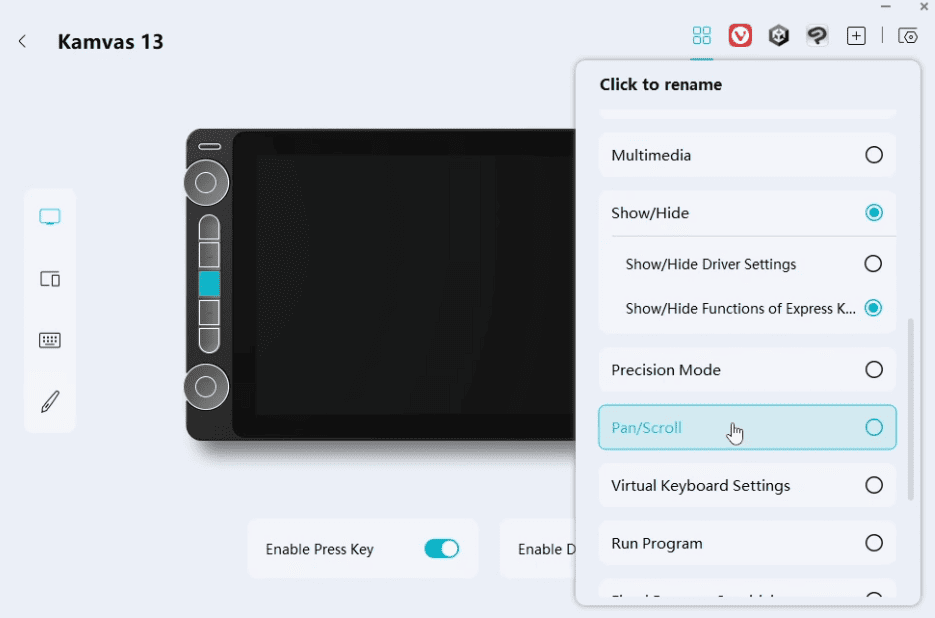Switch to the Vivaldi program profile

click(740, 36)
